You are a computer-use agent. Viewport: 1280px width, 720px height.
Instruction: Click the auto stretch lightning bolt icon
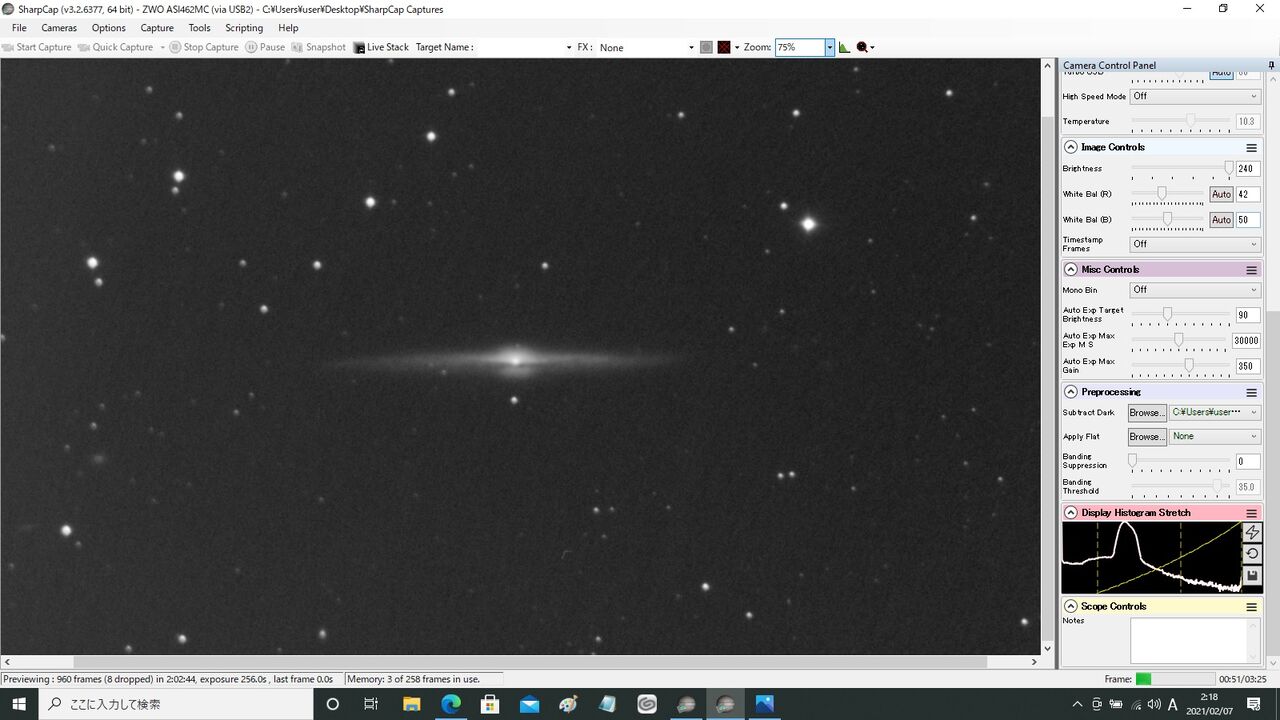[1252, 533]
